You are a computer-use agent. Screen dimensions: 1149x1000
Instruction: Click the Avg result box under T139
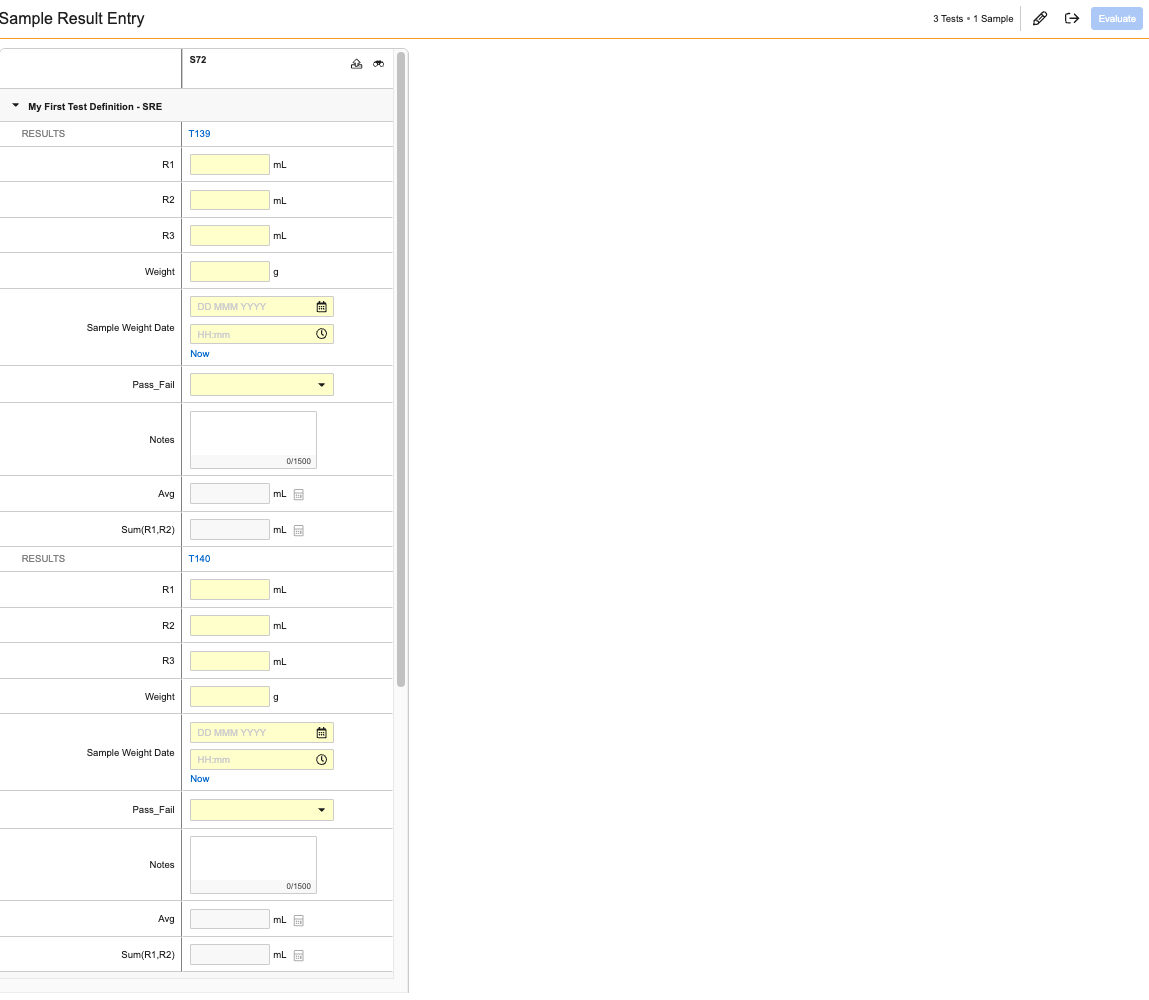[230, 494]
